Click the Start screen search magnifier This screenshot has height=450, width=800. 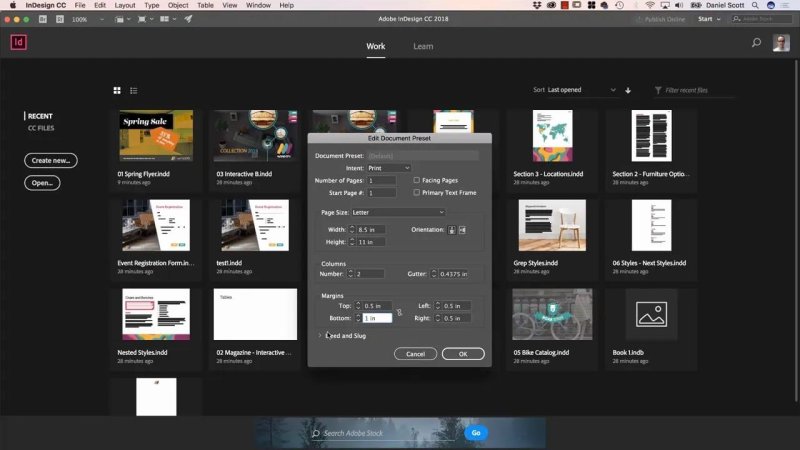(756, 42)
